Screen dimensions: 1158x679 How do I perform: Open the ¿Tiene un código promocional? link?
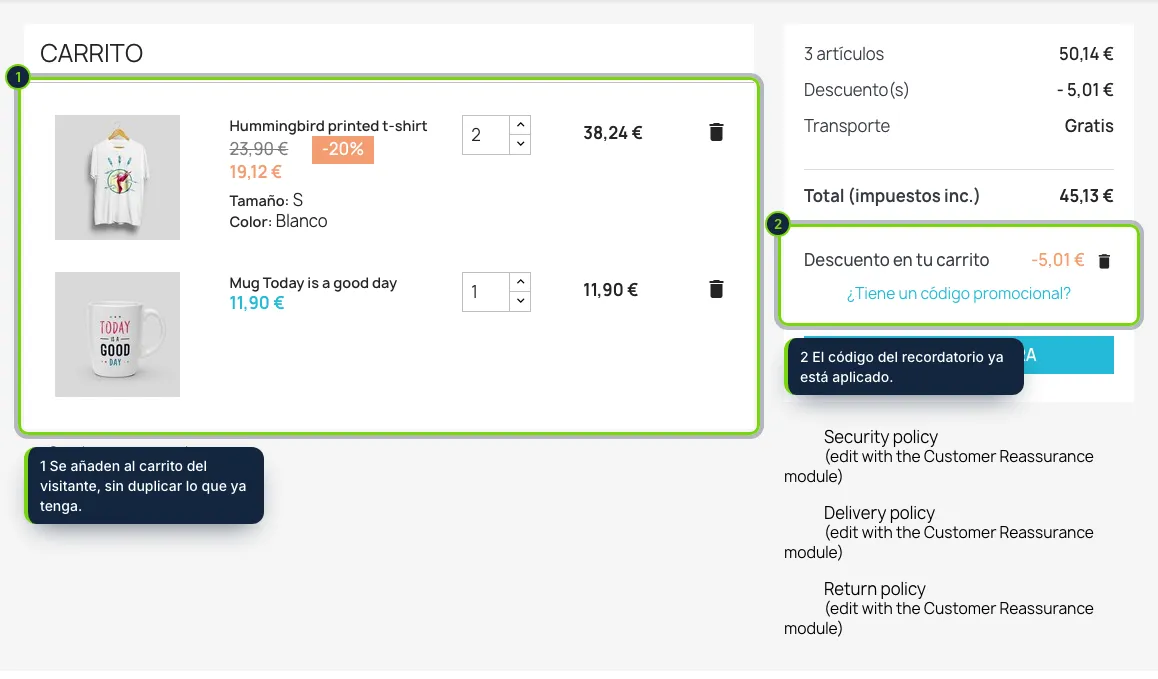(x=958, y=293)
